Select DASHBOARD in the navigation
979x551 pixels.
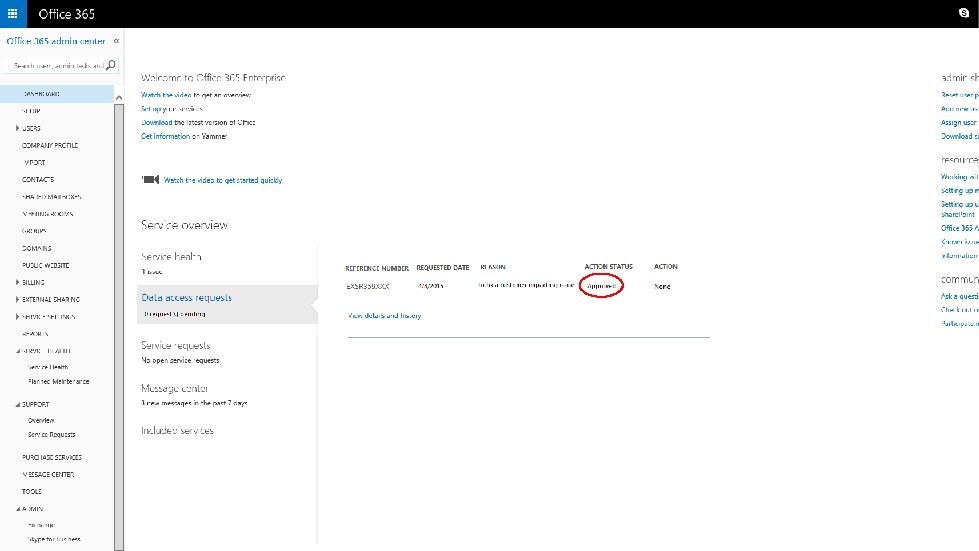point(57,94)
